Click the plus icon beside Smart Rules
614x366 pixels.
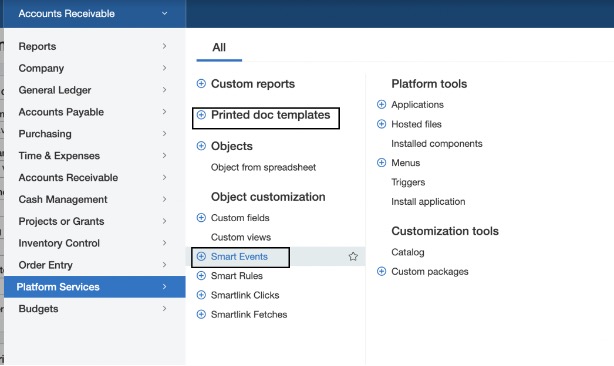pyautogui.click(x=201, y=276)
